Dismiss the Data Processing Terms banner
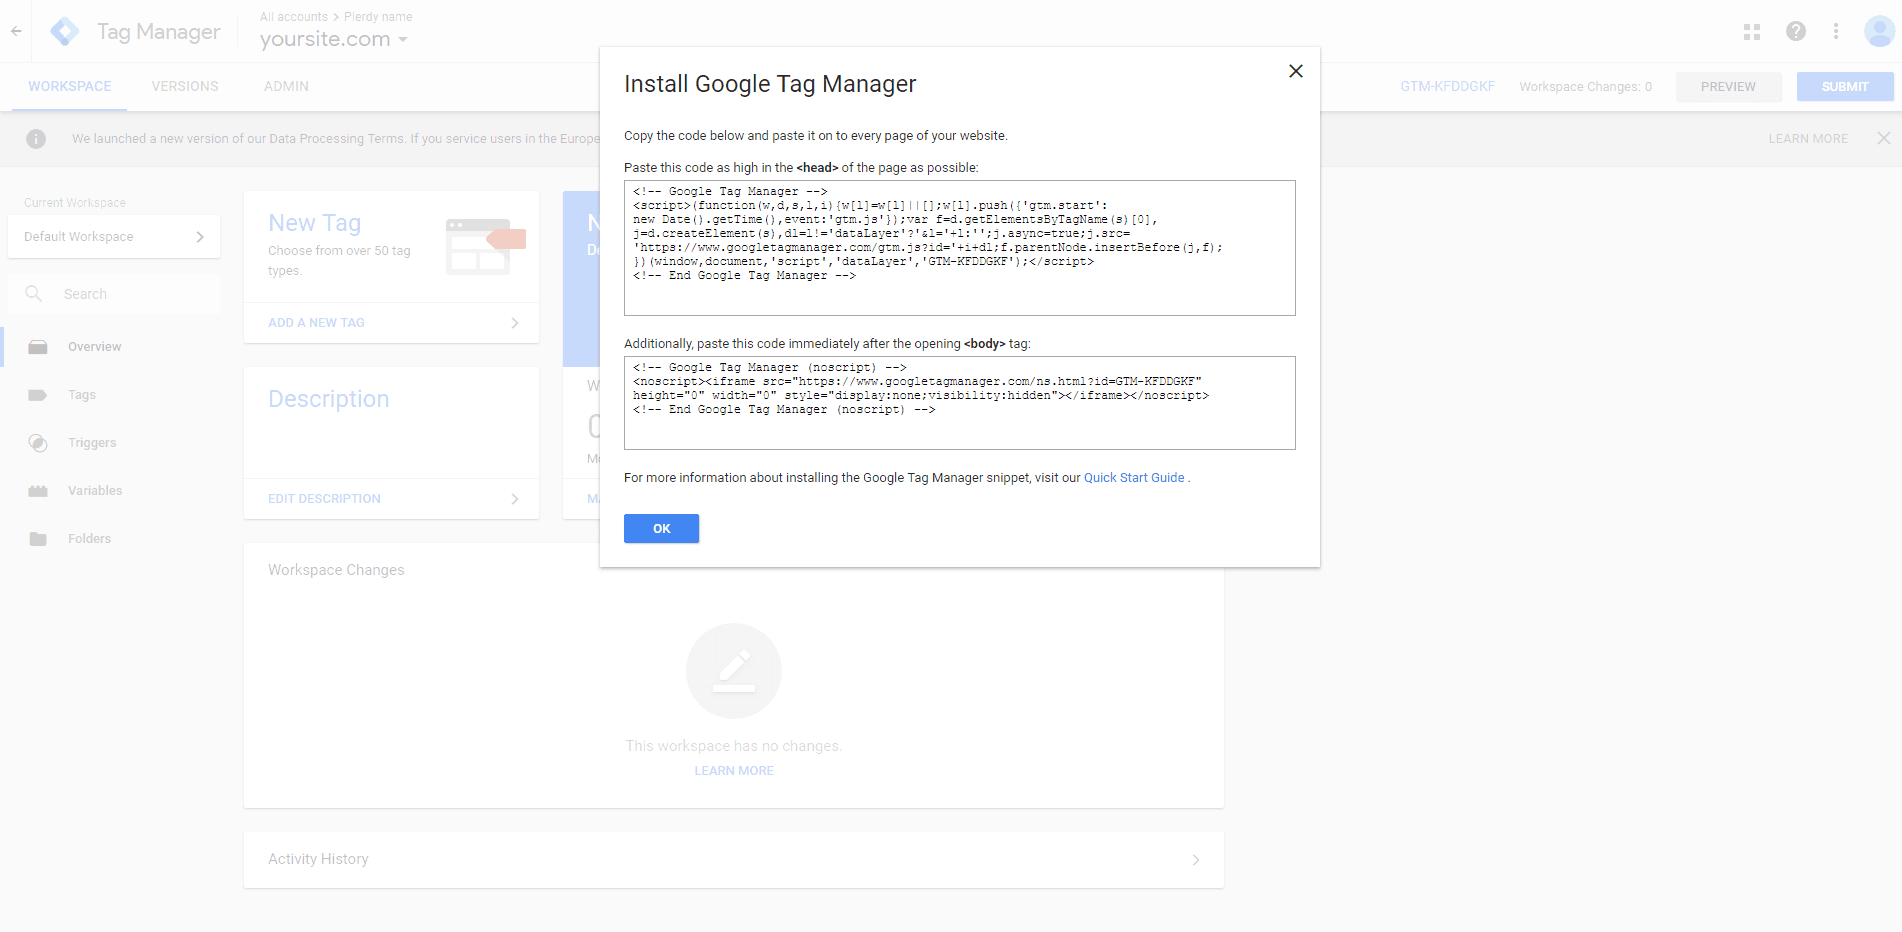Screen dimensions: 1902x932 click(1883, 138)
